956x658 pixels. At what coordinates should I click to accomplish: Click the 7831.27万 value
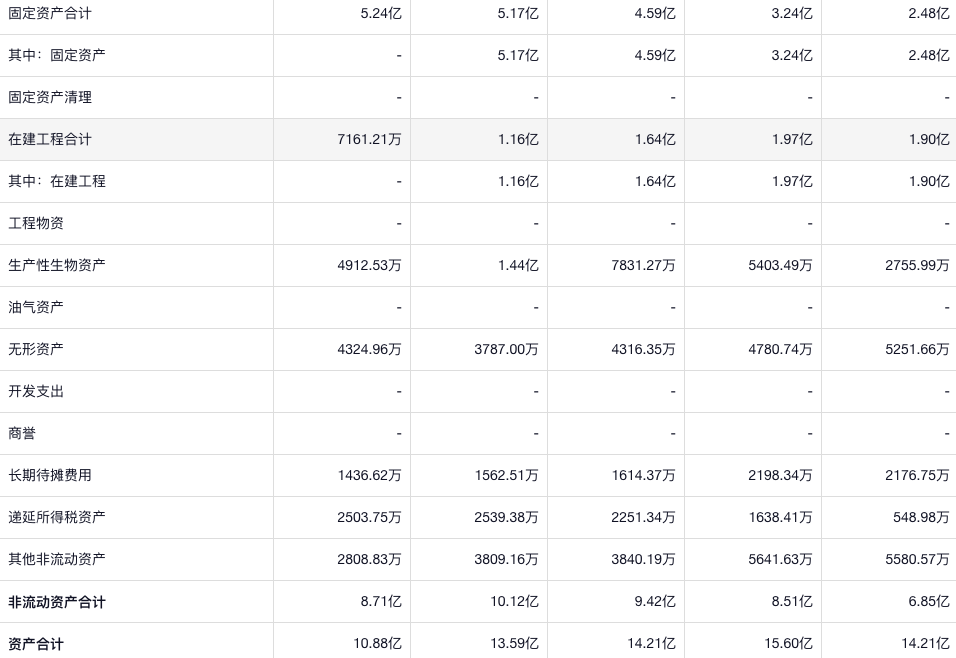coord(643,265)
